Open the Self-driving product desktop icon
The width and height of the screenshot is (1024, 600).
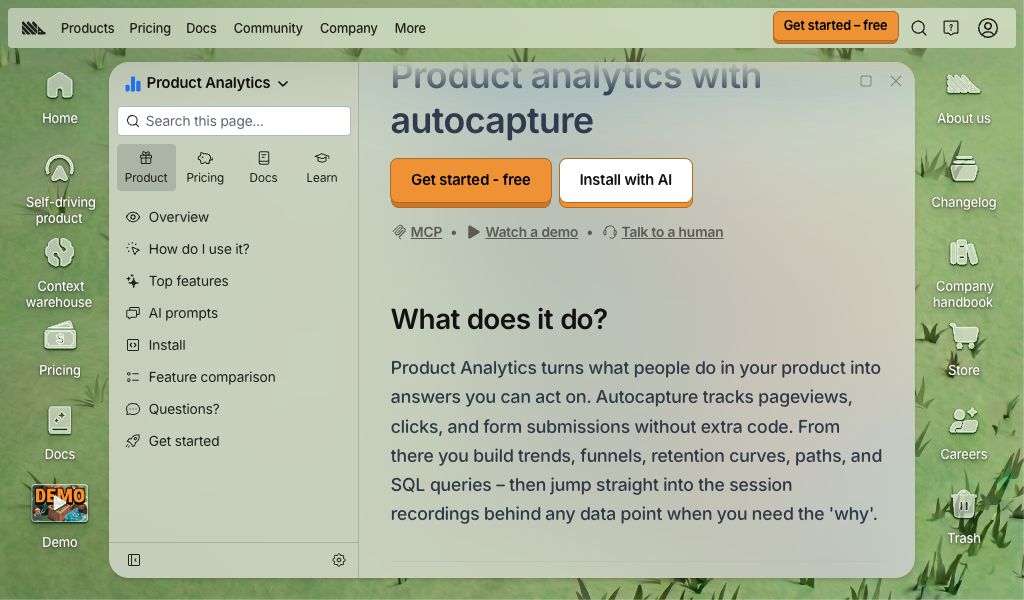tap(59, 168)
